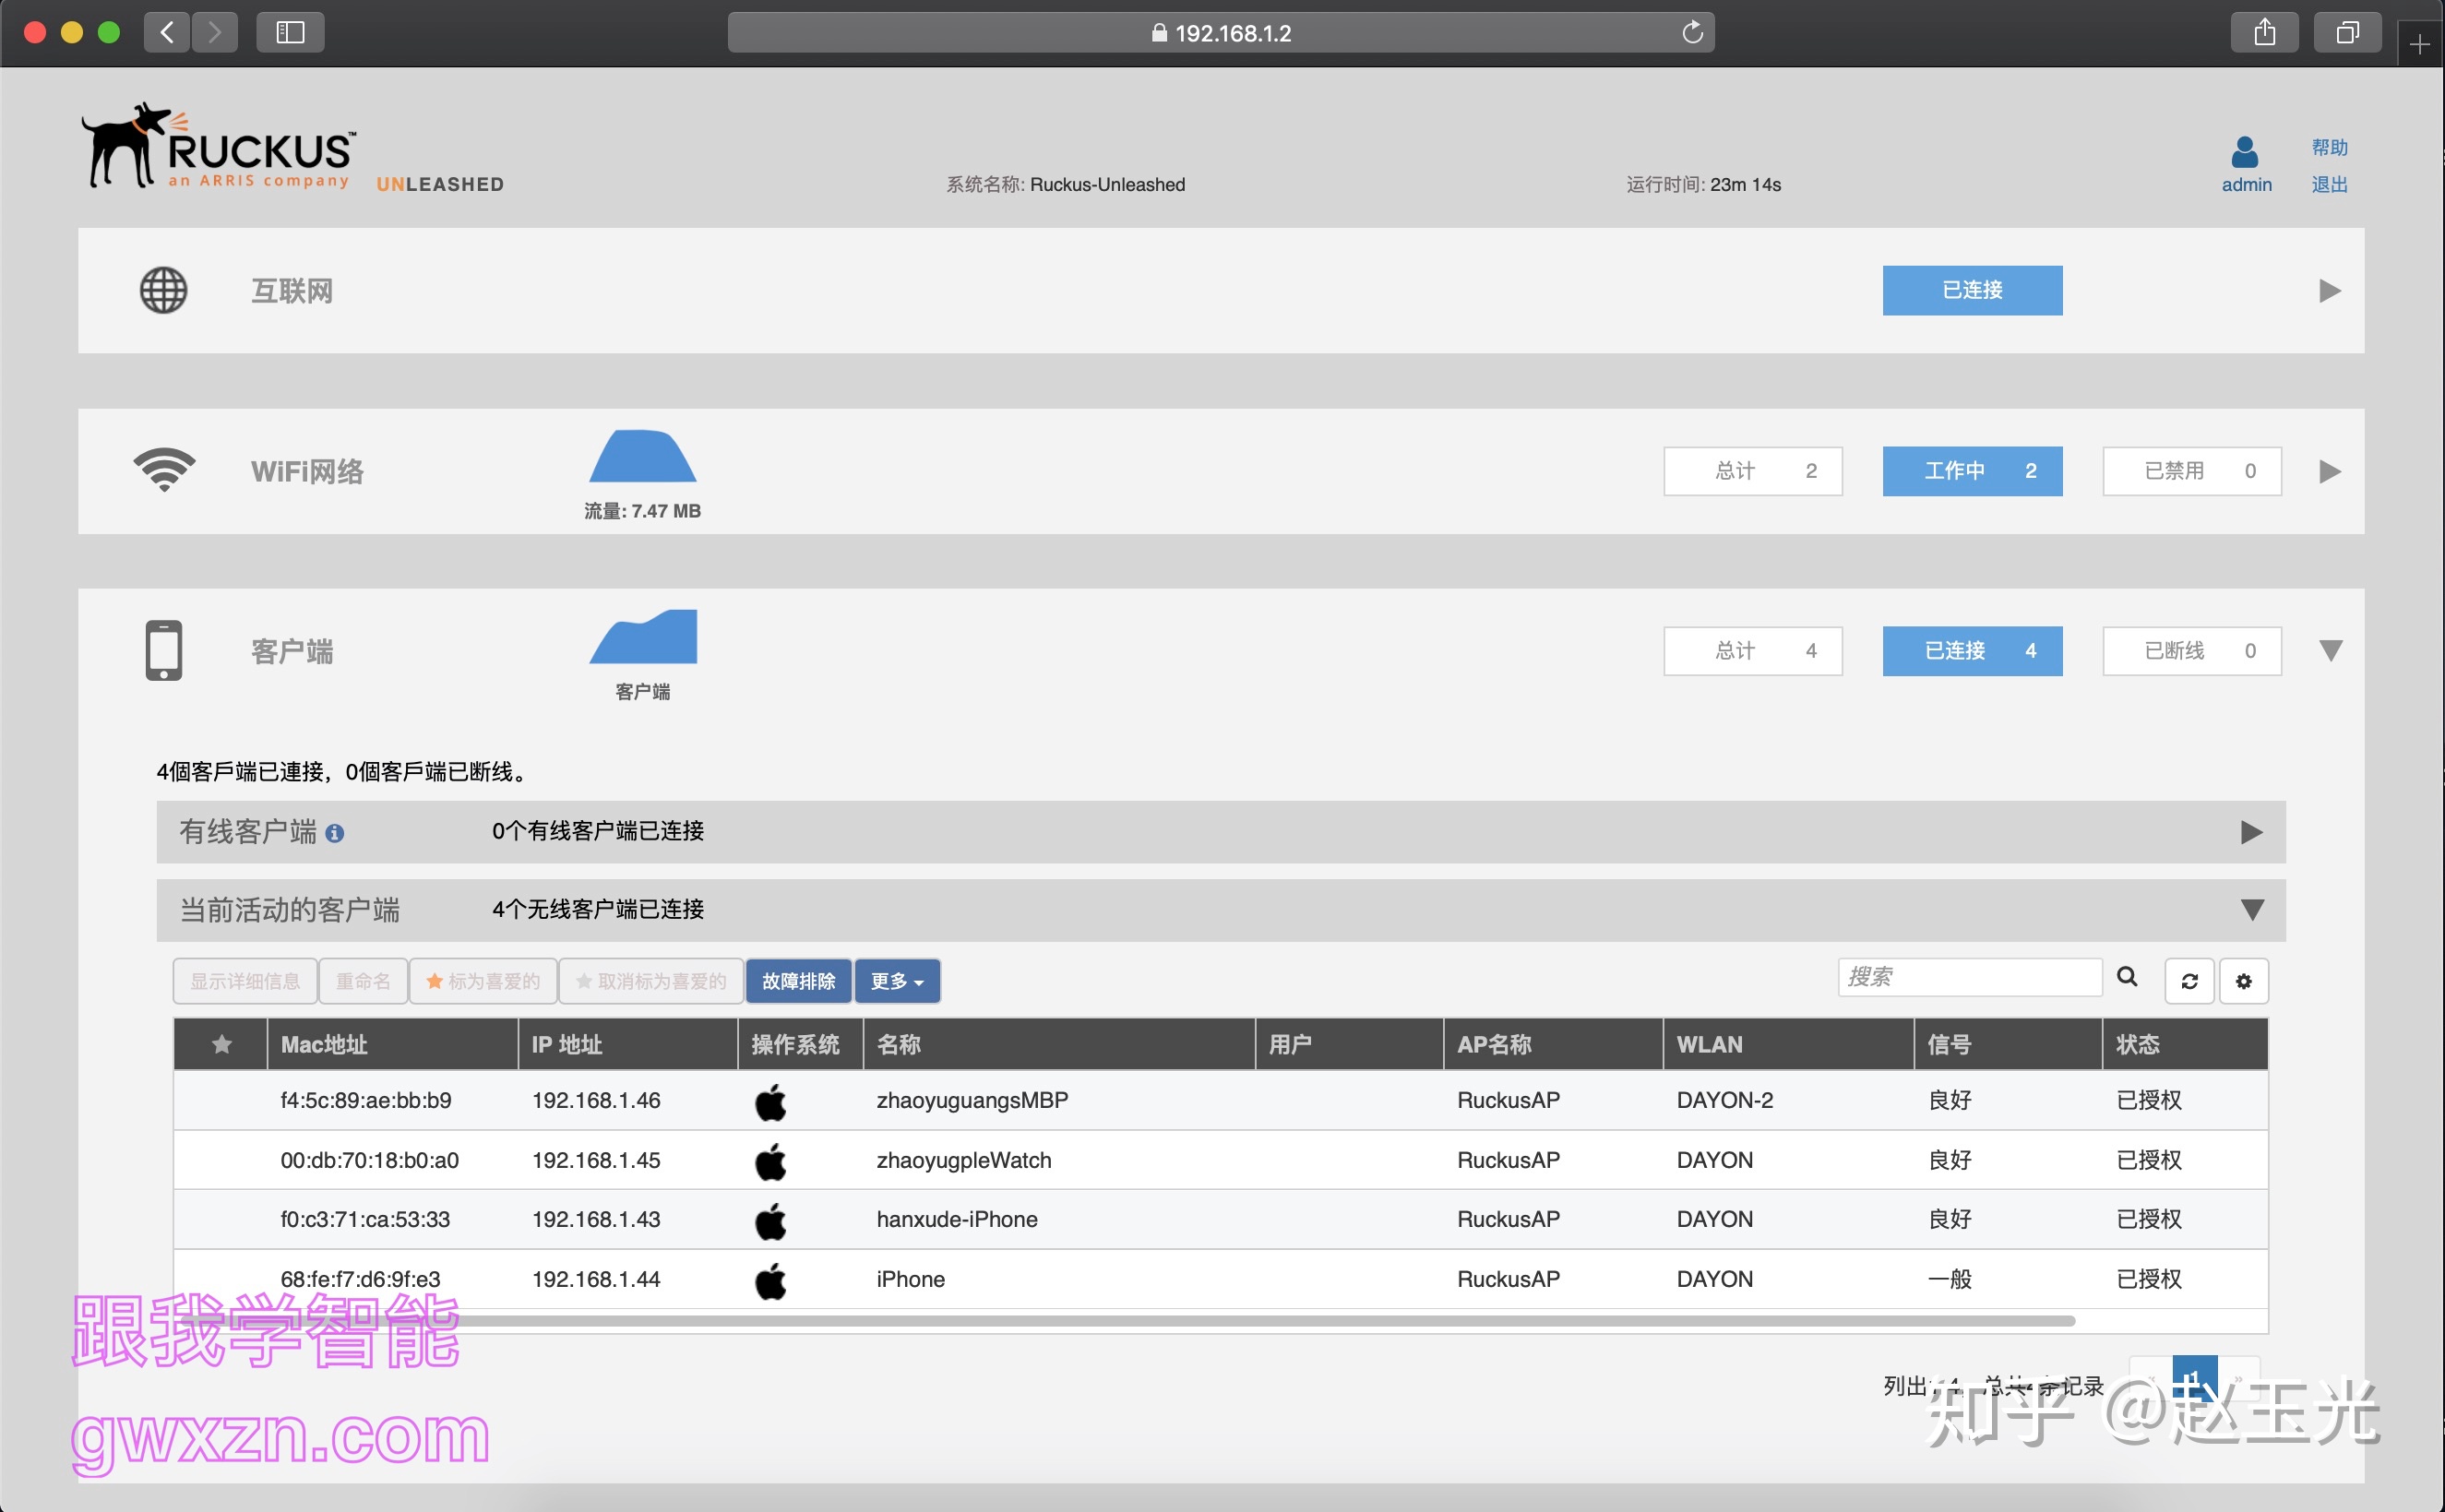Image resolution: width=2445 pixels, height=1512 pixels.
Task: Click the WiFi signal icon
Action: tap(165, 470)
